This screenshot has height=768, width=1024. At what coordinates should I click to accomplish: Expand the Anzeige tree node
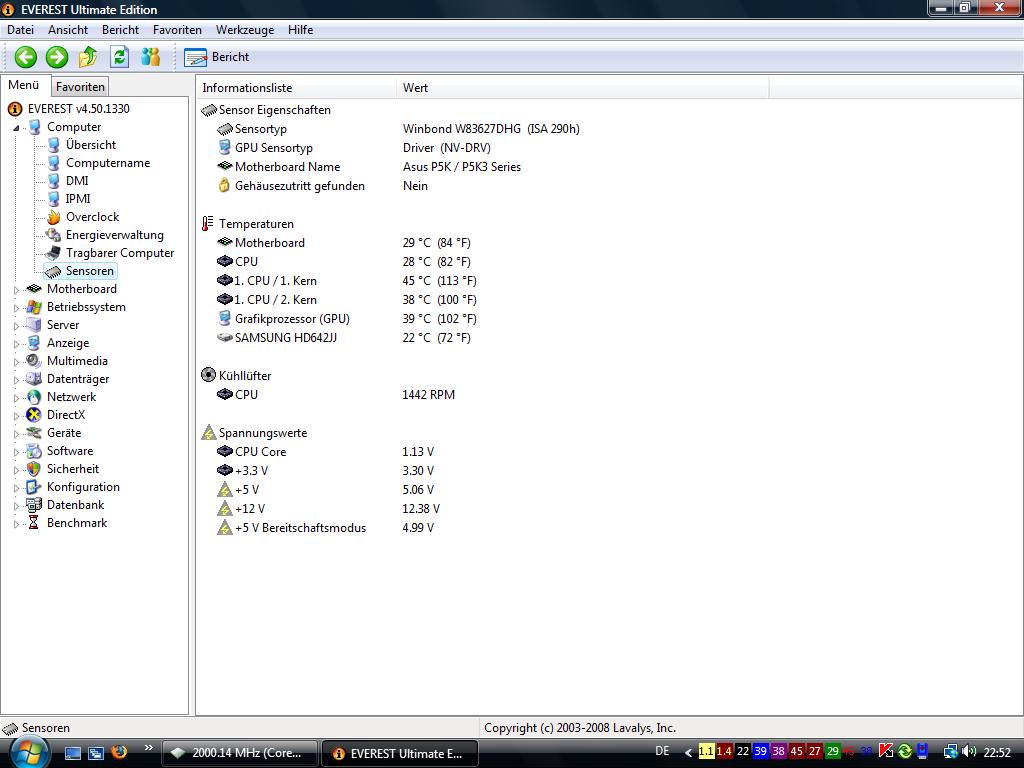pos(16,344)
